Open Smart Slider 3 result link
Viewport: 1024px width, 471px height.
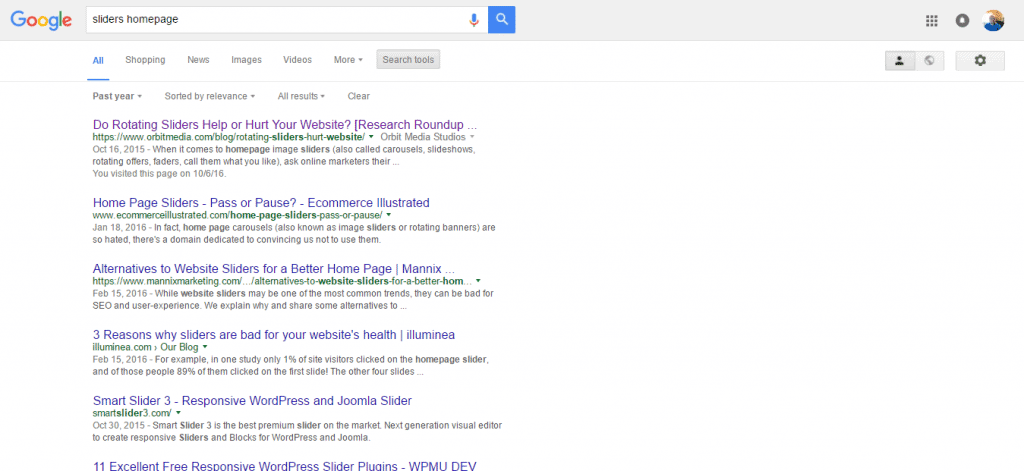coord(252,400)
